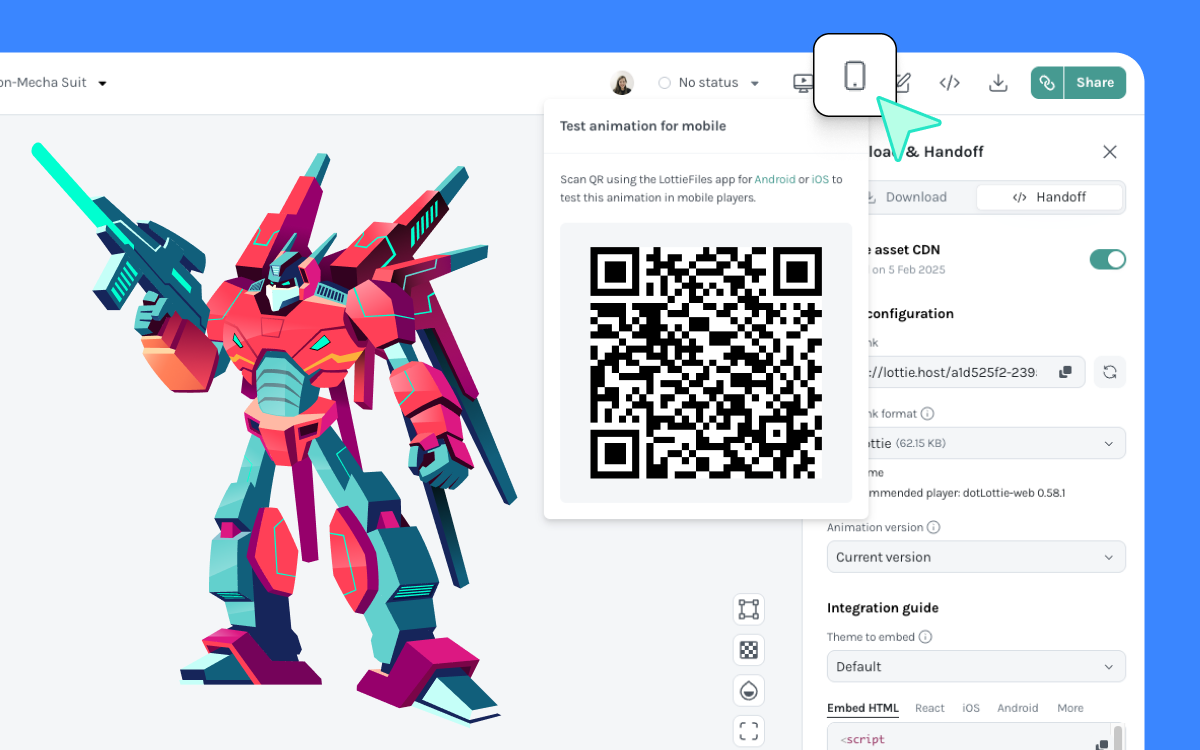Viewport: 1200px width, 750px height.
Task: Click the Share button
Action: pyautogui.click(x=1095, y=83)
